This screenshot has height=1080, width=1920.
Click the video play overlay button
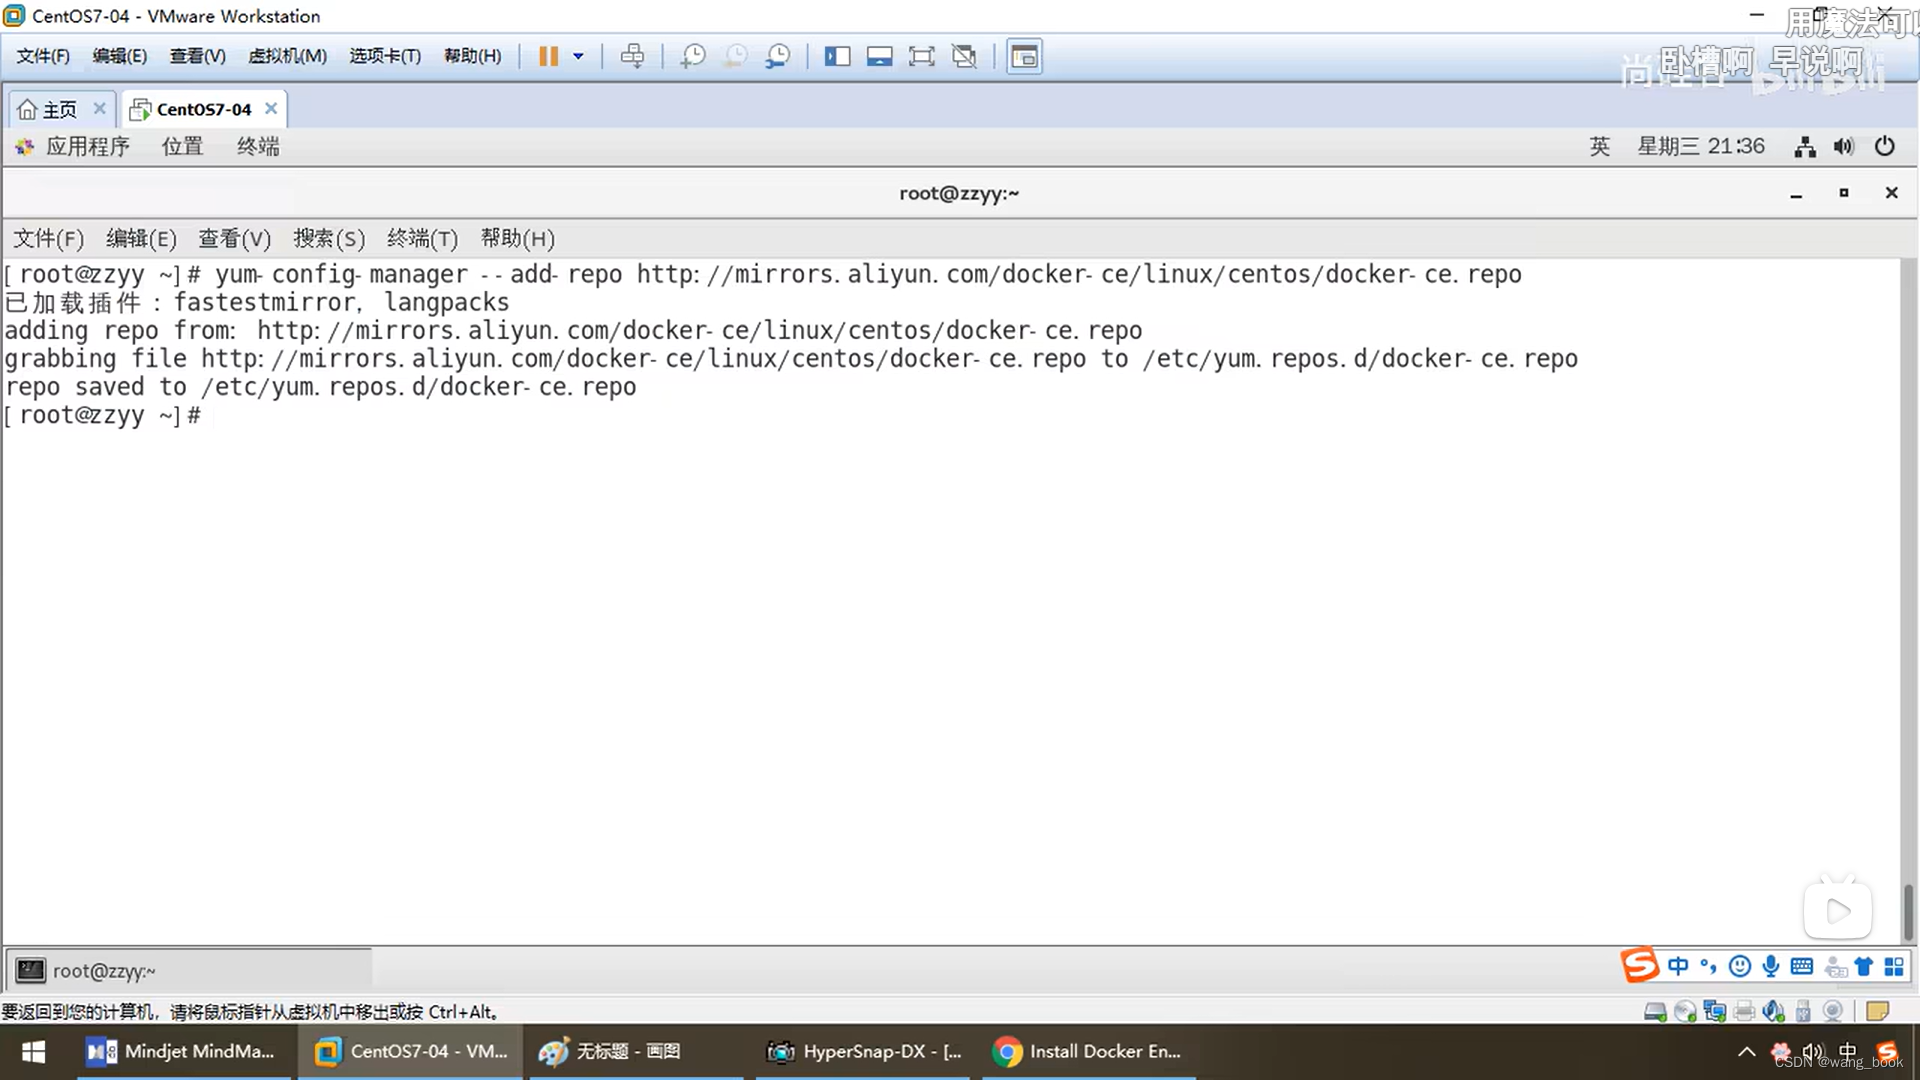click(x=1838, y=910)
